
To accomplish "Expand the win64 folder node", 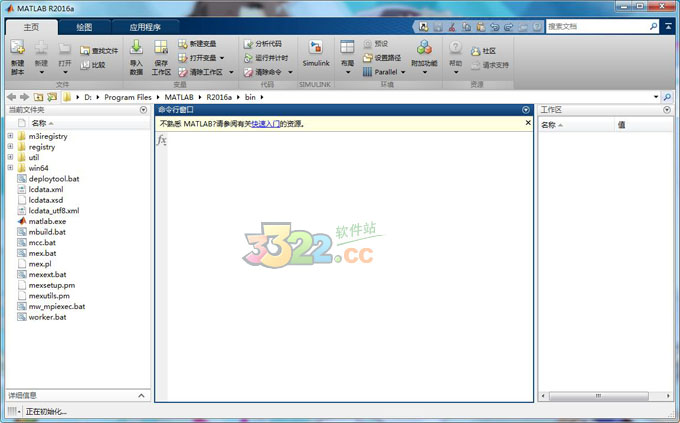I will [x=10, y=167].
